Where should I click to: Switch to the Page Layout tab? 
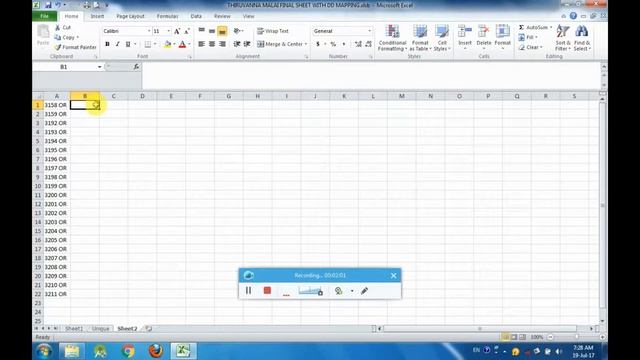(x=130, y=16)
